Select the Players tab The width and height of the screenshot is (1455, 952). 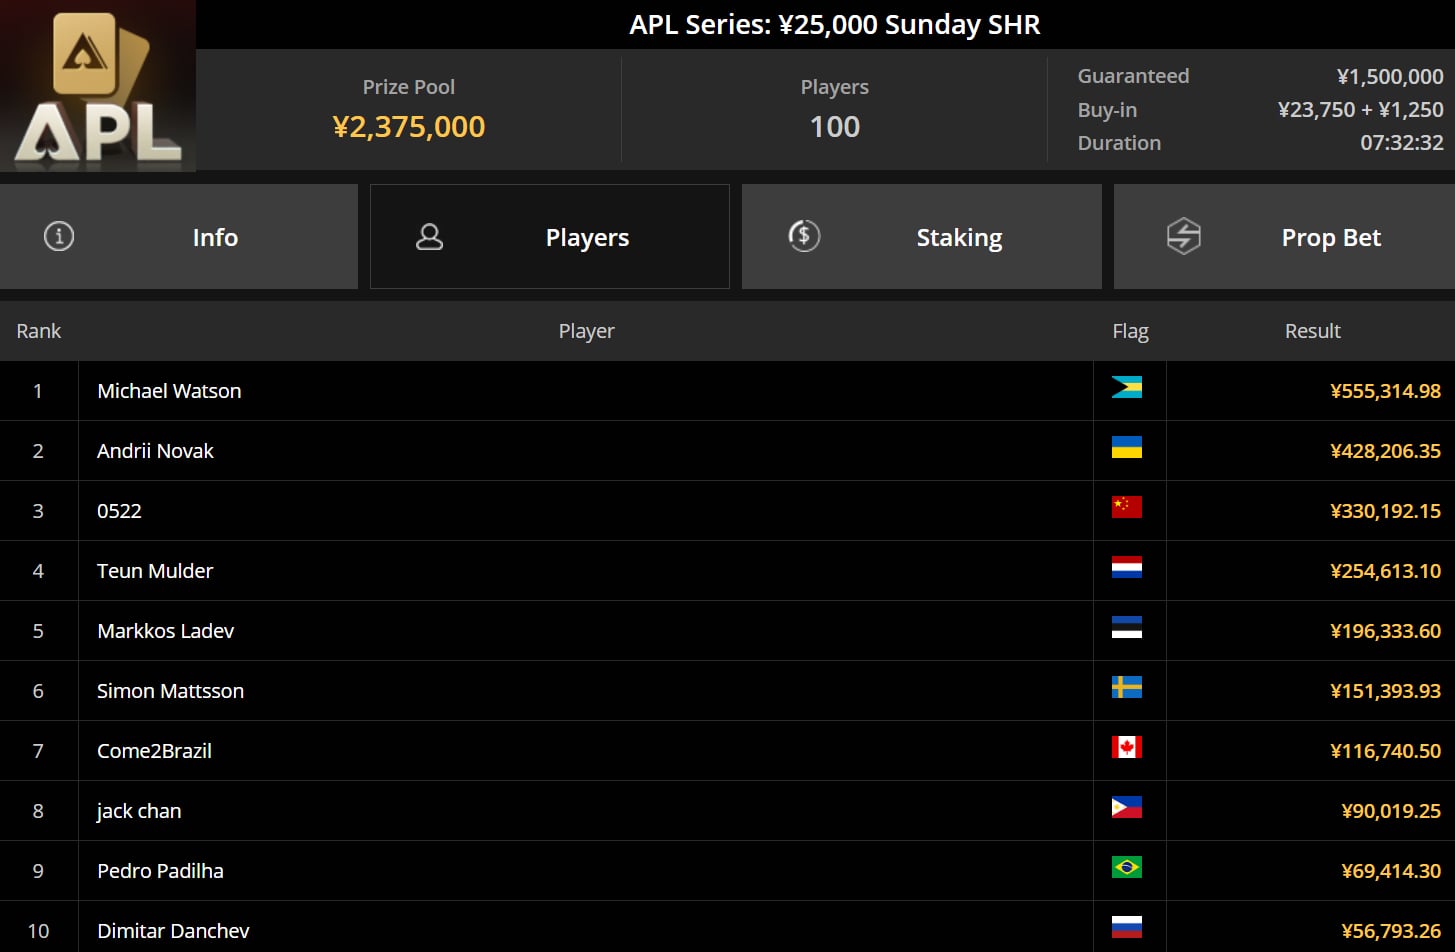point(550,237)
